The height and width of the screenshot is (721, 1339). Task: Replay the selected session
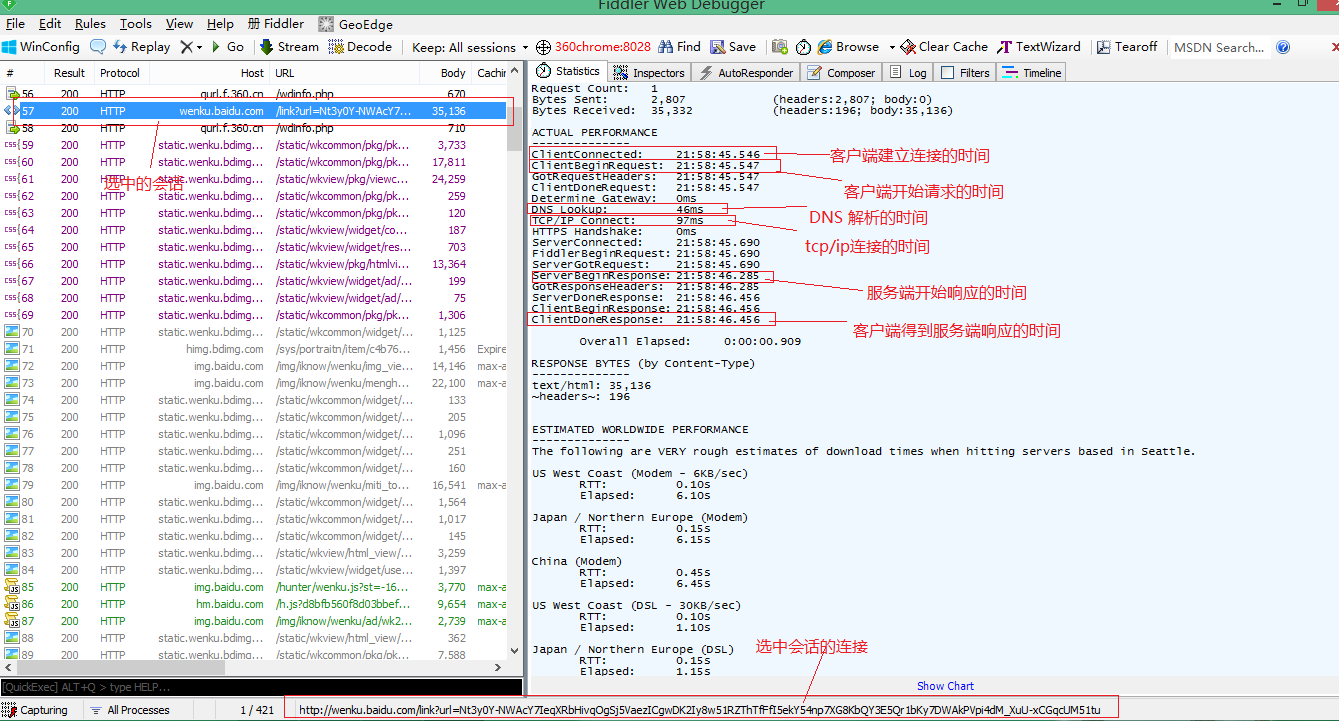tap(142, 47)
